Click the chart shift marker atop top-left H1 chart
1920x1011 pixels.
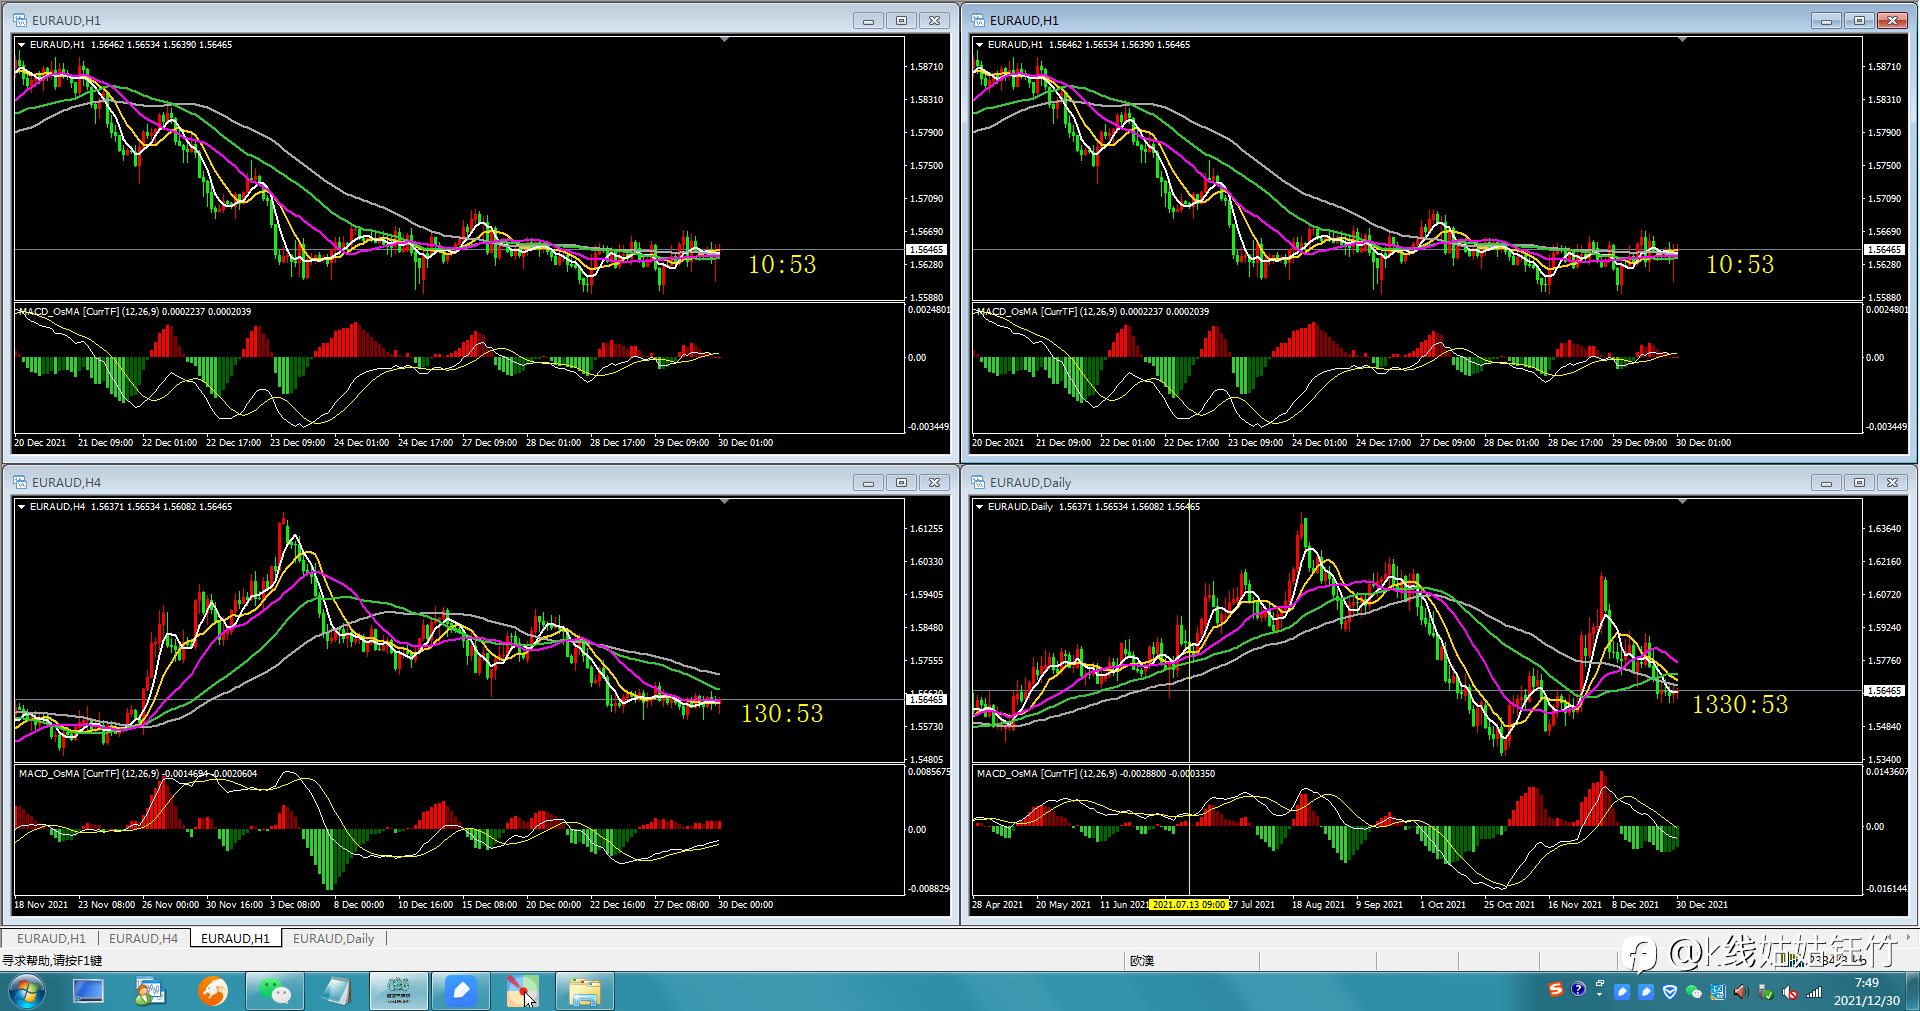click(724, 39)
